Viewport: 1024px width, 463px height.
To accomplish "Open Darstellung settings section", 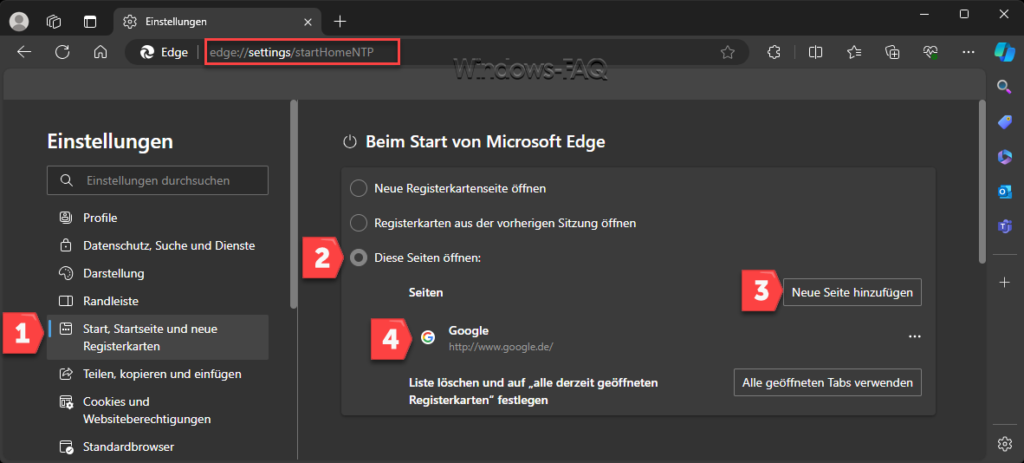I will tap(157, 273).
